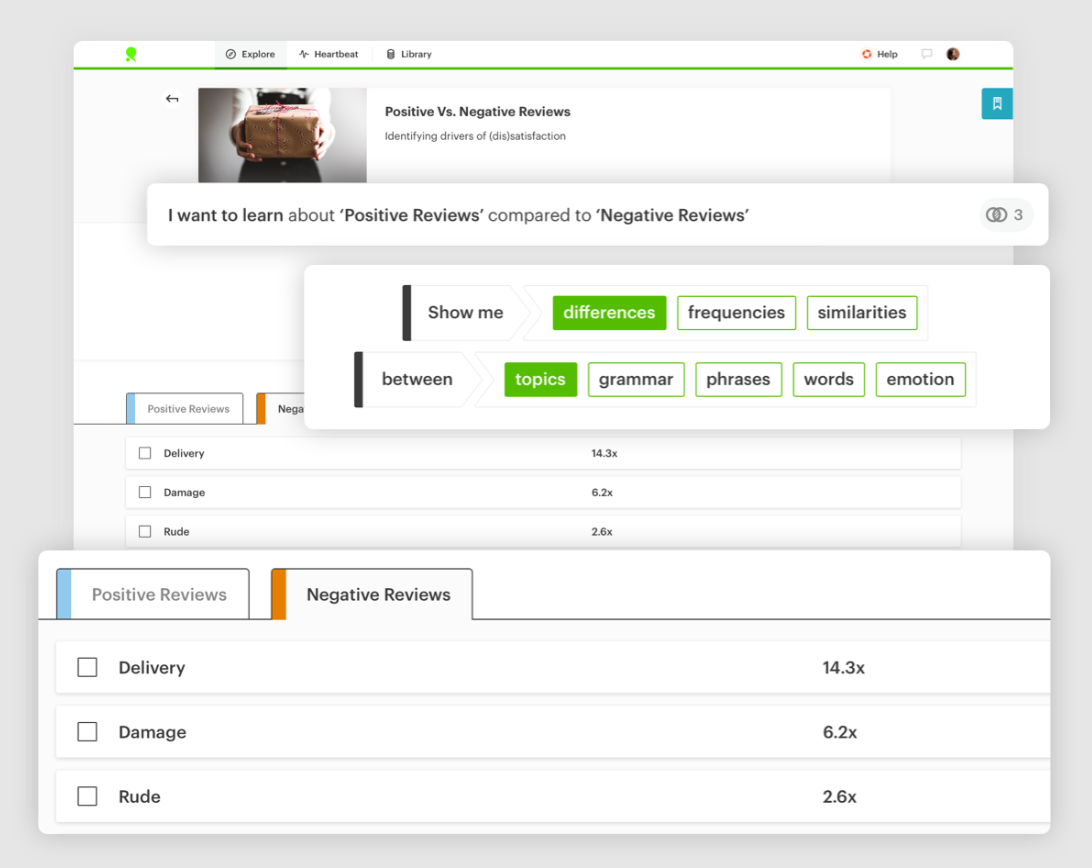The image size is (1092, 868).
Task: Click the back arrow icon
Action: coord(172,99)
